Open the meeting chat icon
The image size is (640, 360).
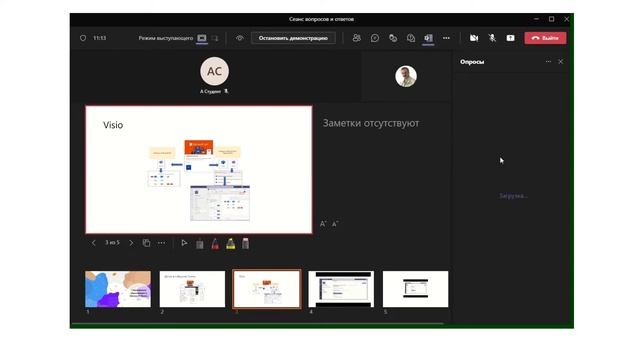point(375,38)
